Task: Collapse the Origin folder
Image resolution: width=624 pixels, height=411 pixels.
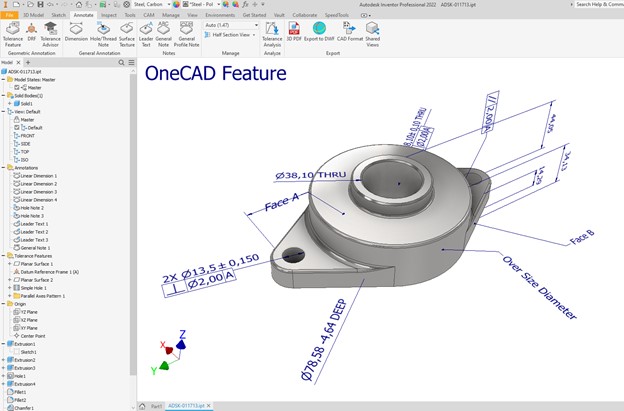Action: coord(3,304)
